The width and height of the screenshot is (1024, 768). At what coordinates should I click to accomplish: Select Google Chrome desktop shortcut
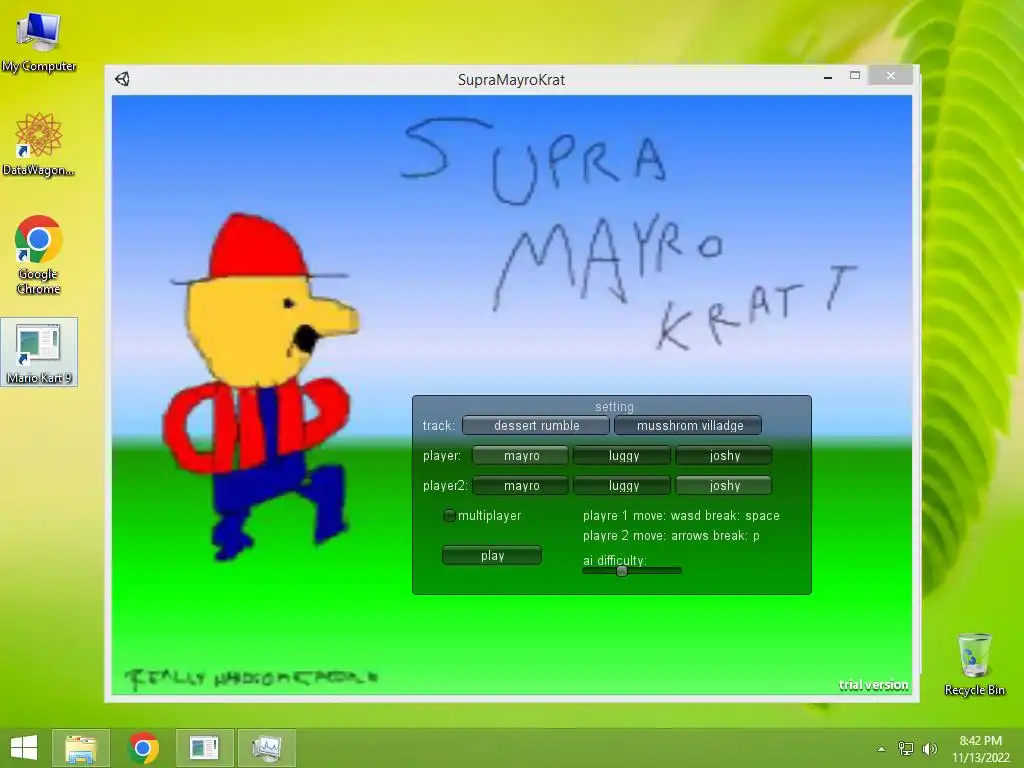39,255
